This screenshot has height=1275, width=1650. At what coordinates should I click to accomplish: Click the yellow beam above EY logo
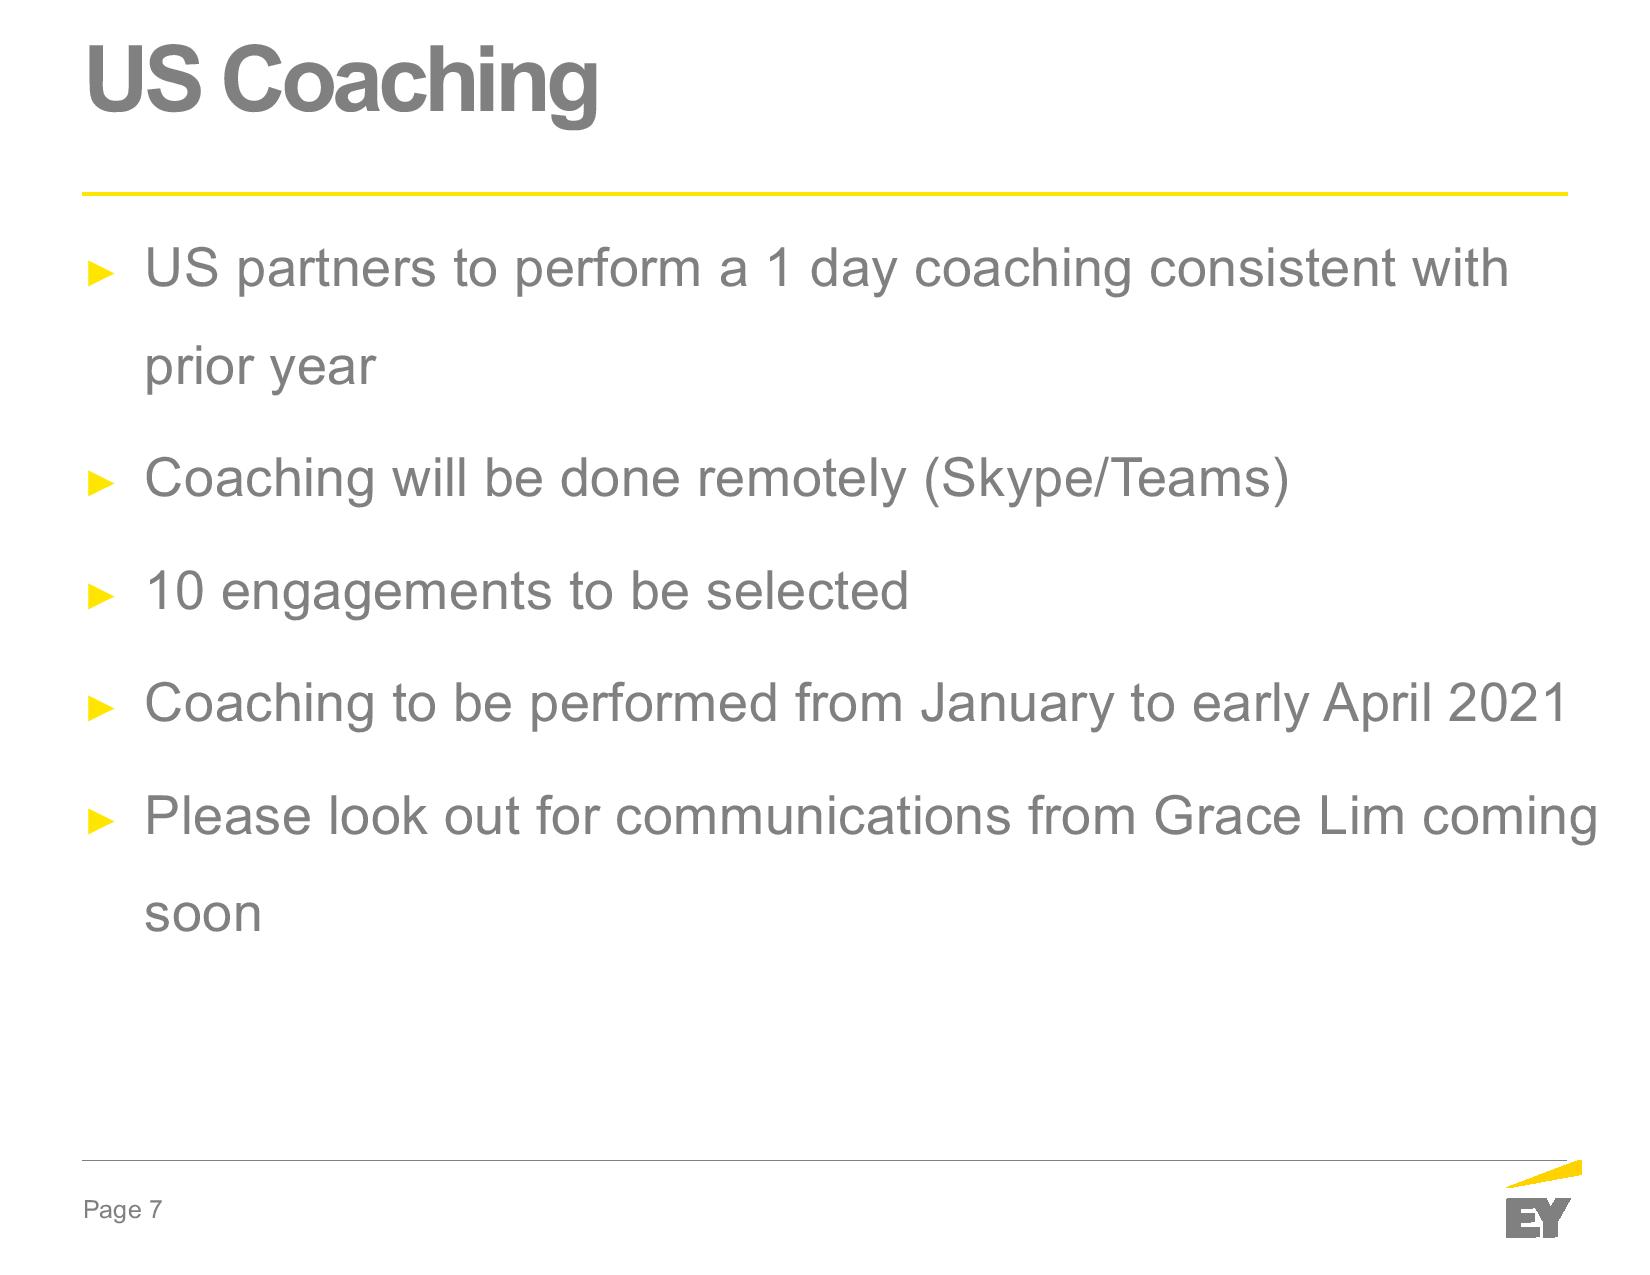tap(1543, 1174)
